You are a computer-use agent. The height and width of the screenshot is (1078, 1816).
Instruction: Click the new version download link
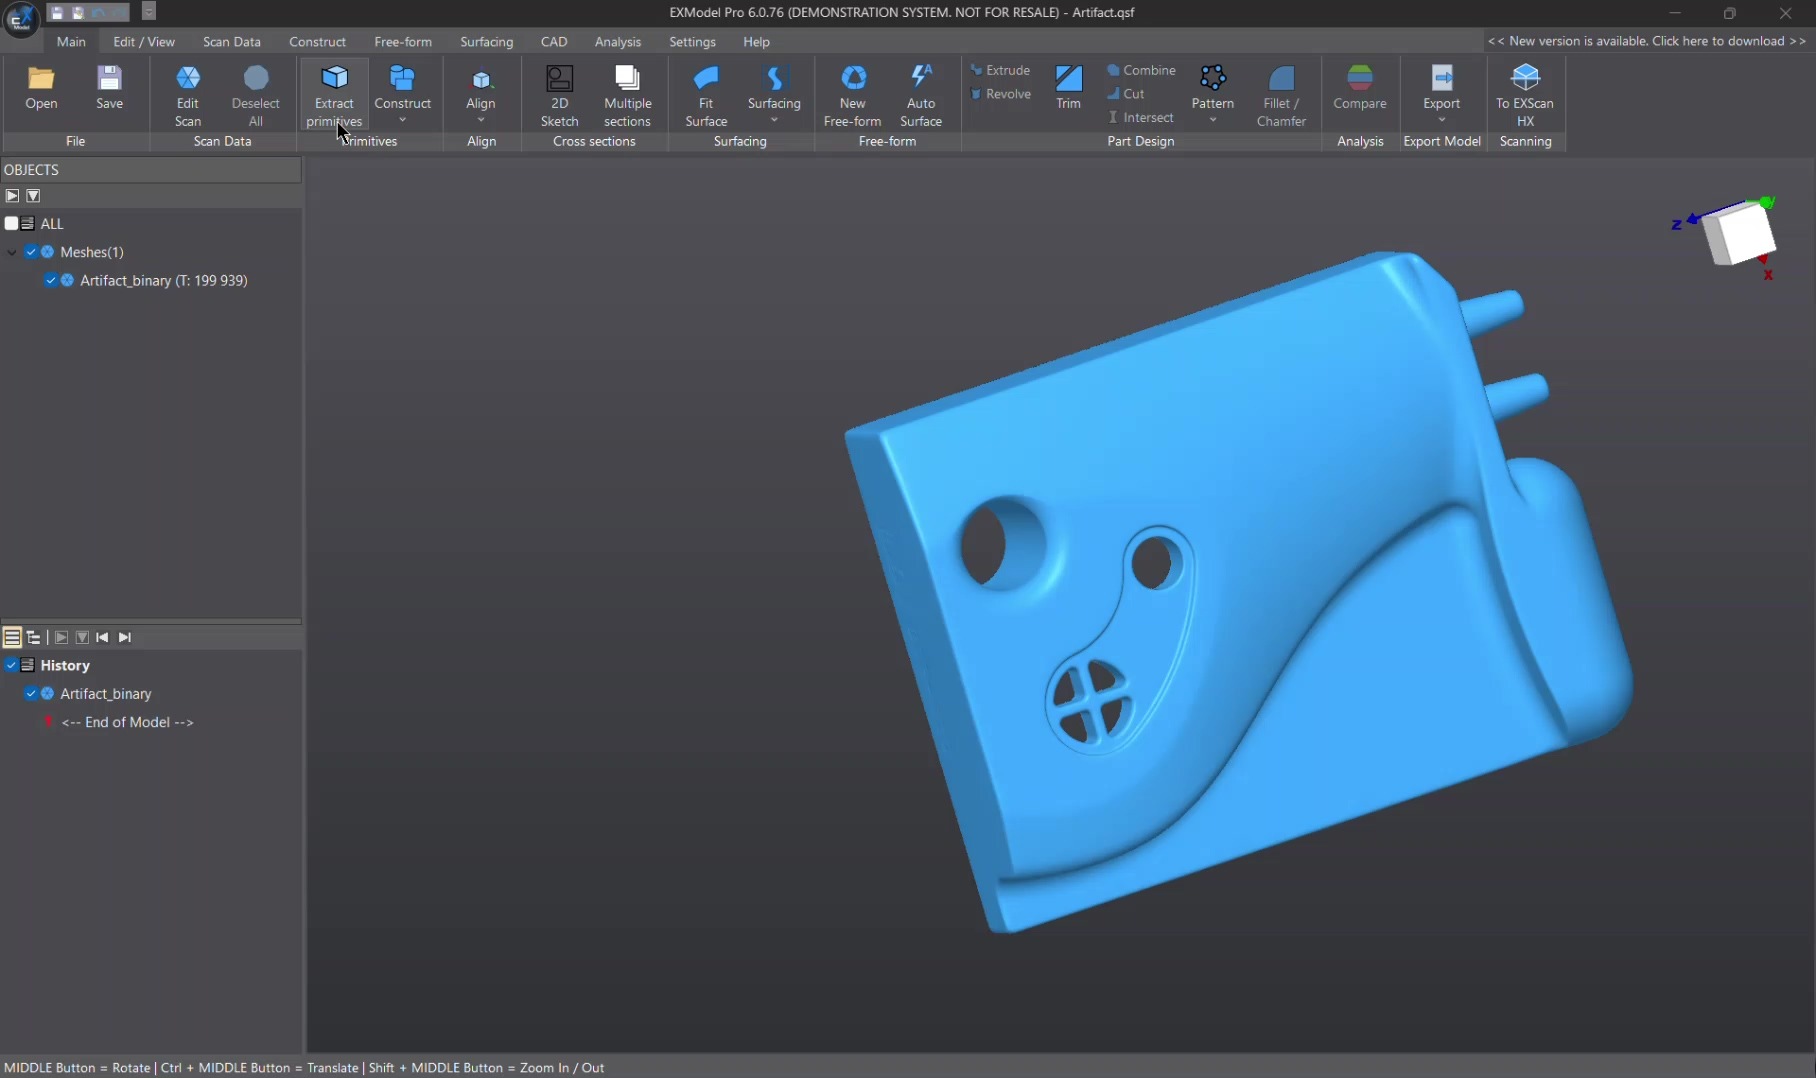(x=1646, y=41)
